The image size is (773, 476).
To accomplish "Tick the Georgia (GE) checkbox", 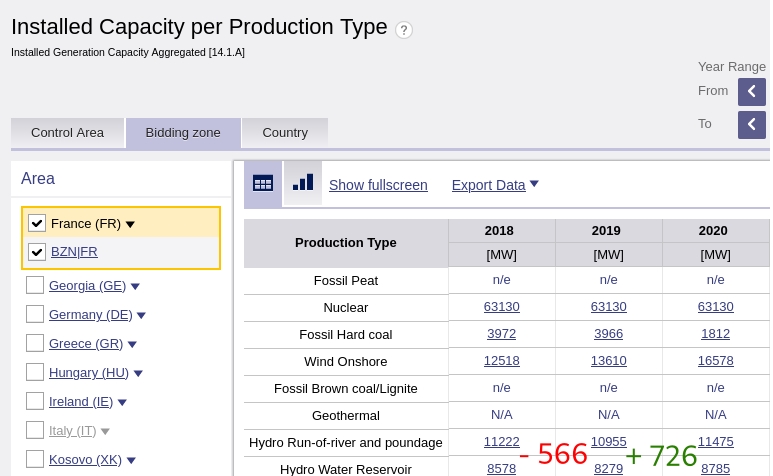I will click(x=35, y=285).
